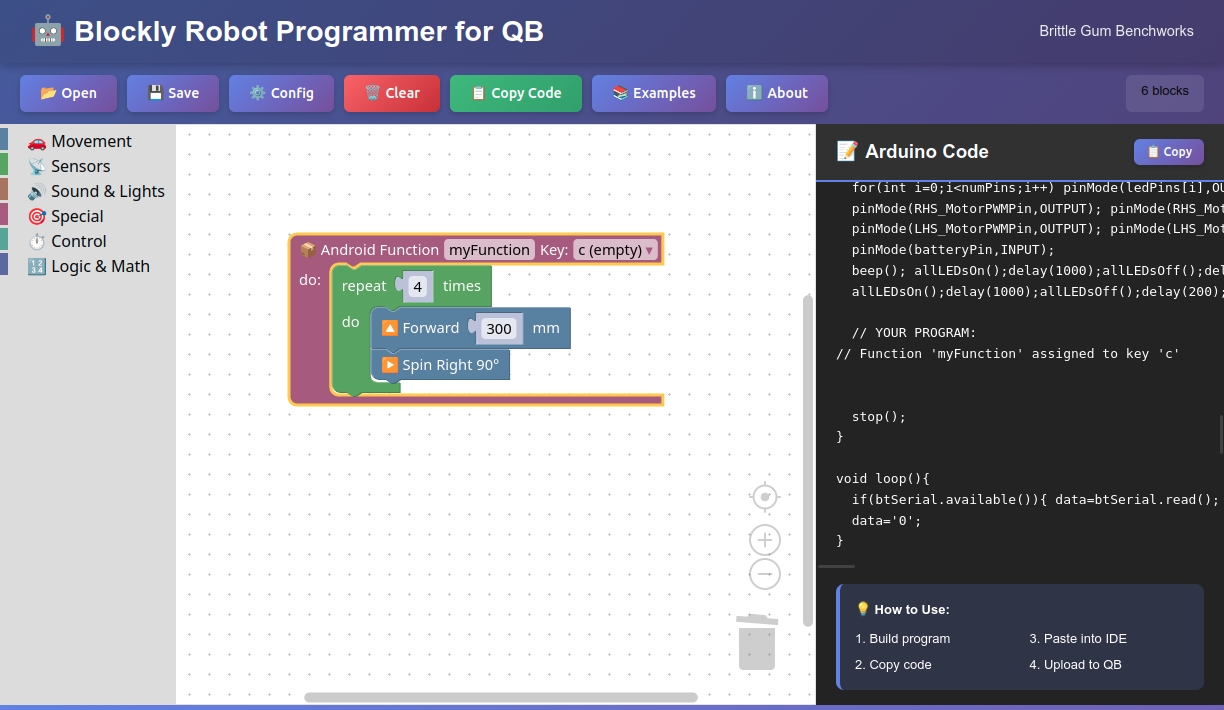Click the workspace vertical scrollbar

click(808, 460)
